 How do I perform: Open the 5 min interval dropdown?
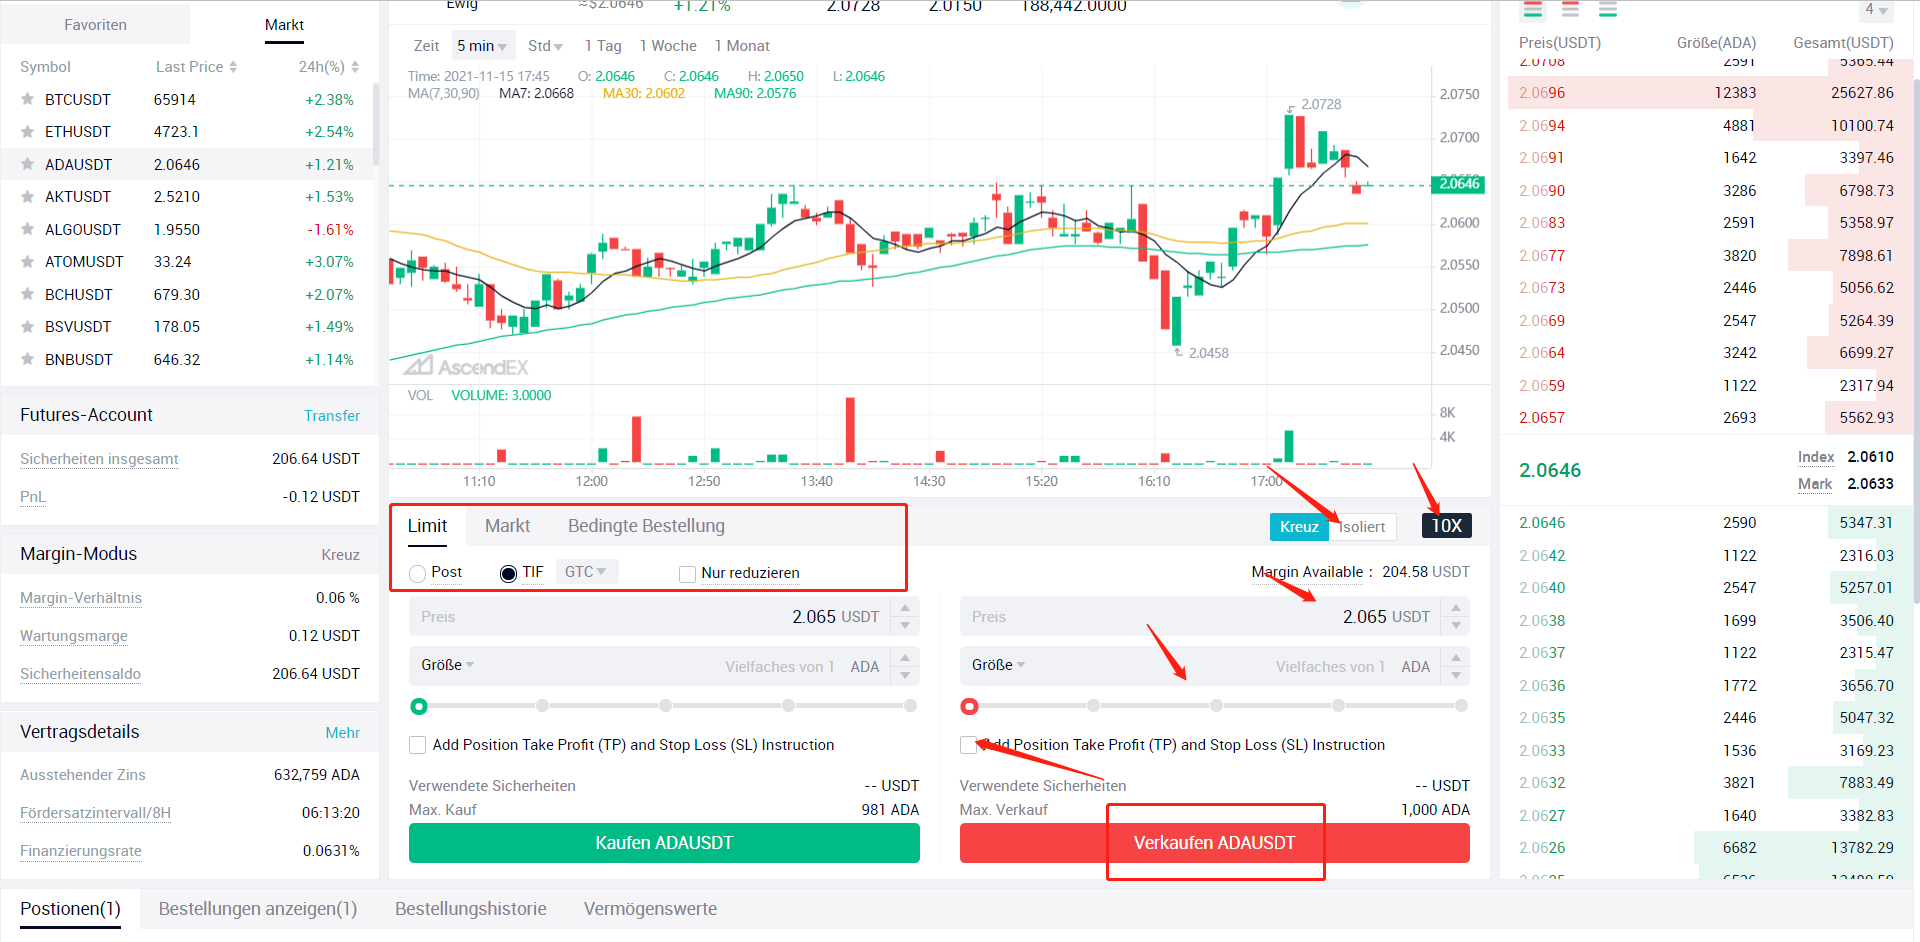[482, 46]
